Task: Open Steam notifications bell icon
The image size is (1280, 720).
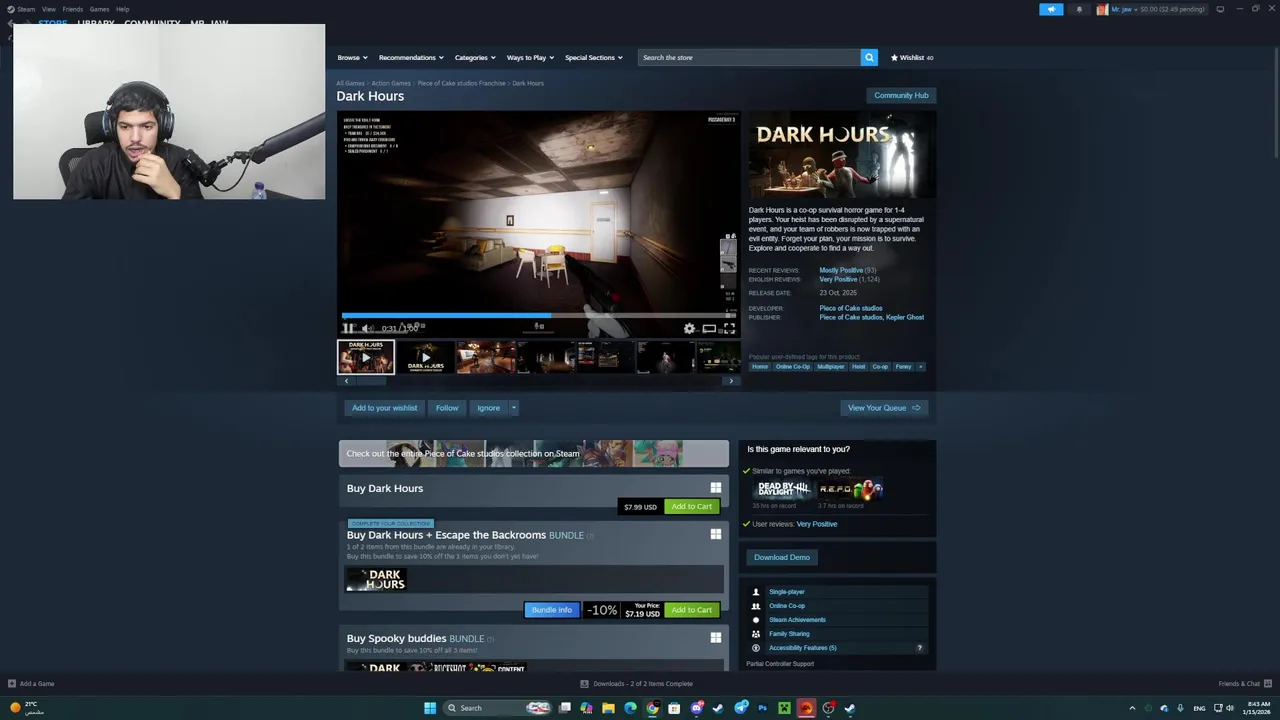Action: (1079, 9)
